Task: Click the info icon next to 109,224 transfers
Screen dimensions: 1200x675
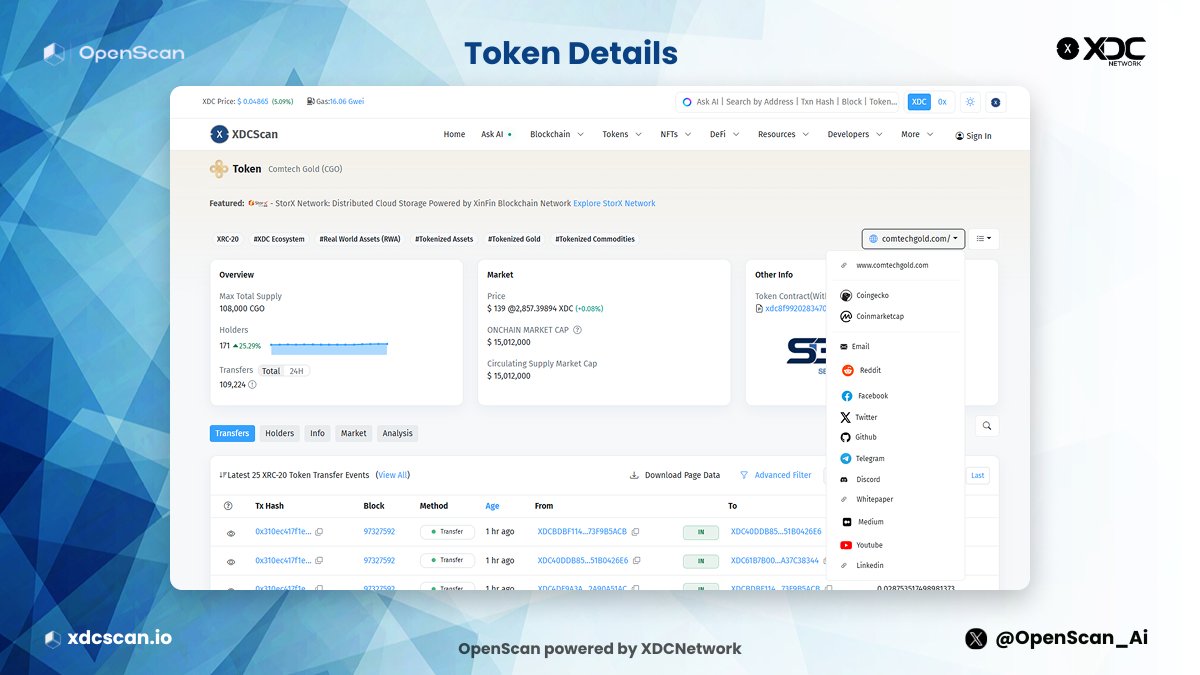Action: (252, 384)
